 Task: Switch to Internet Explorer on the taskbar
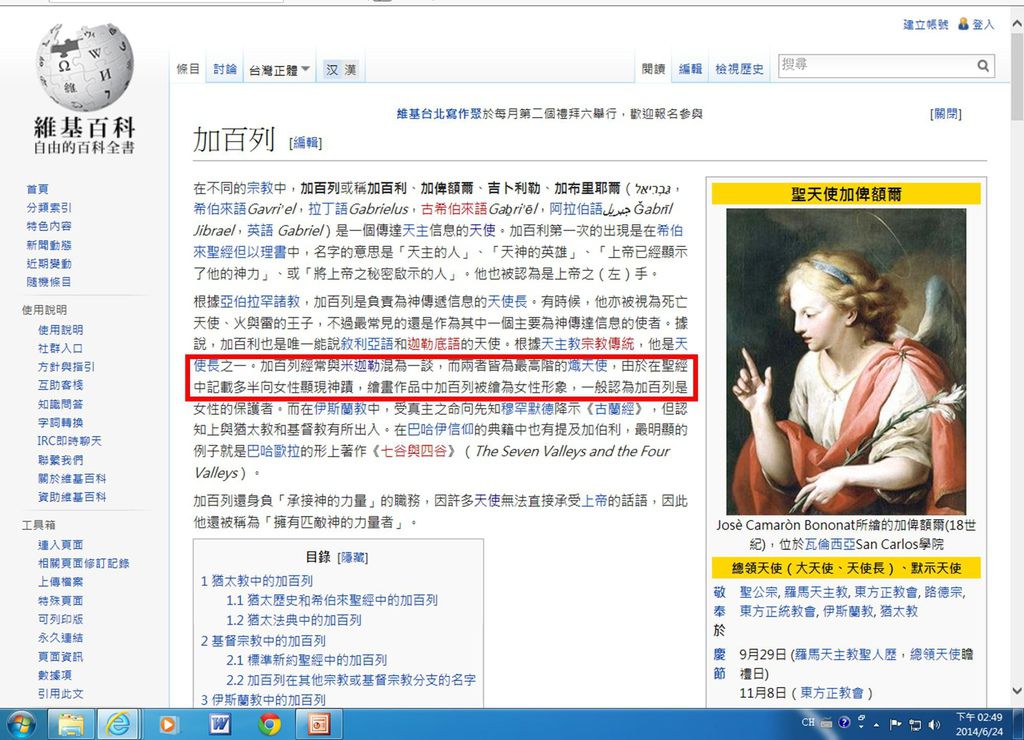coord(118,724)
